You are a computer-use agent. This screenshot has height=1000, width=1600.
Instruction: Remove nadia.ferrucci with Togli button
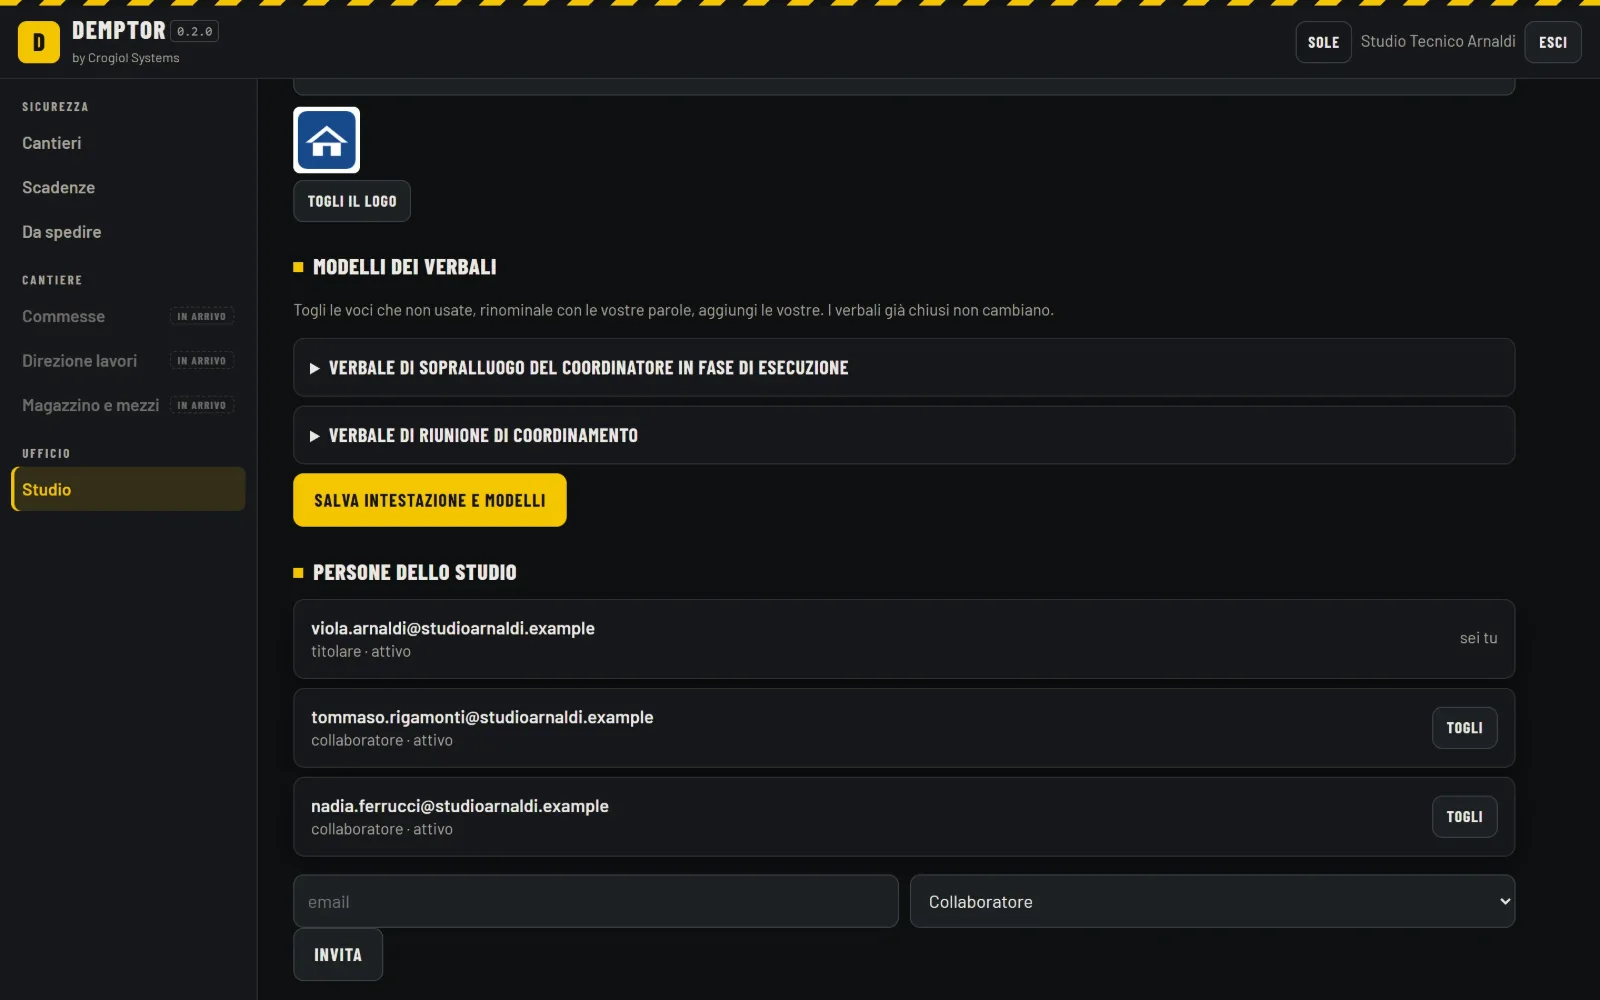click(1464, 817)
